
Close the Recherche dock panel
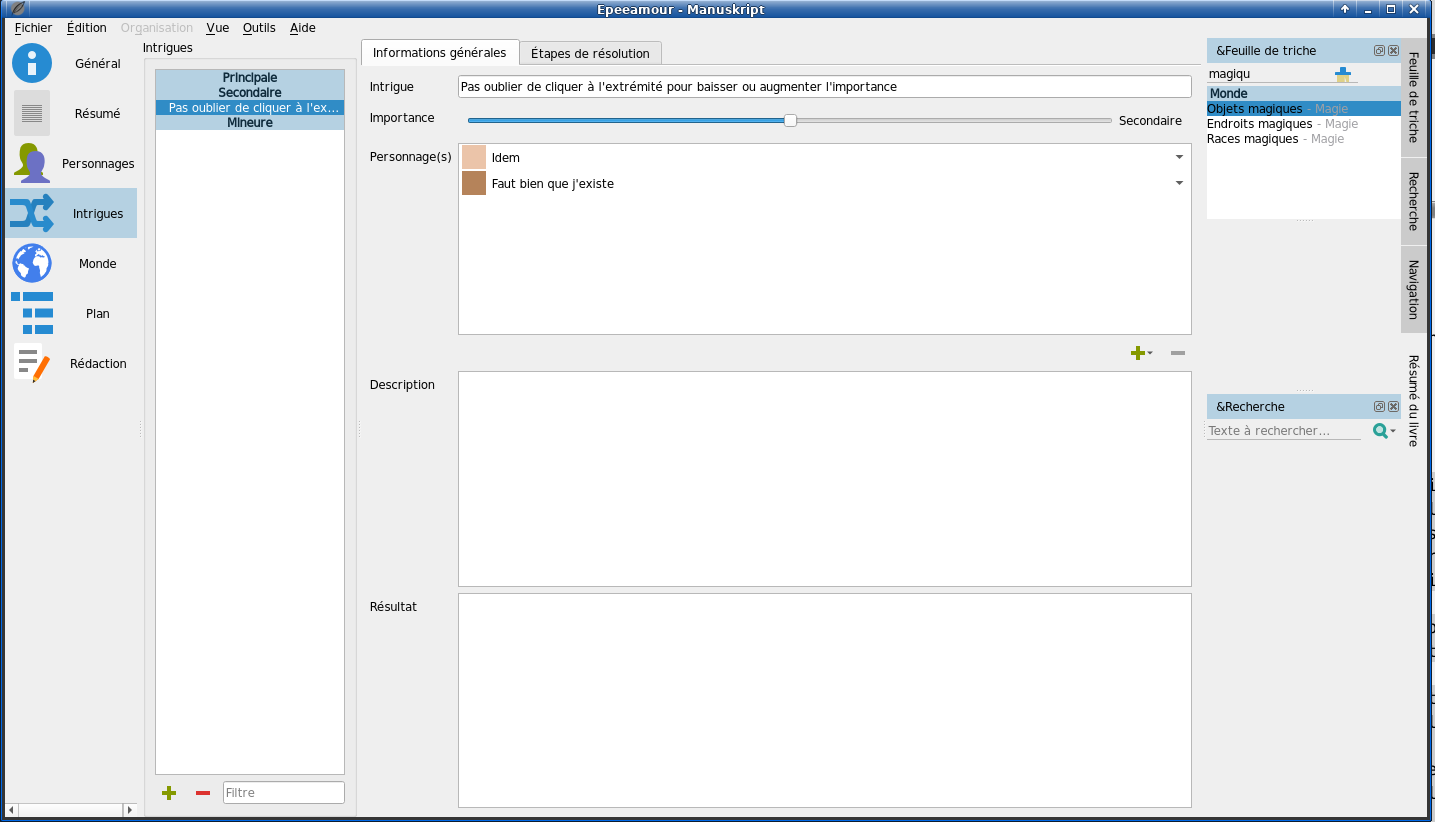click(x=1393, y=406)
